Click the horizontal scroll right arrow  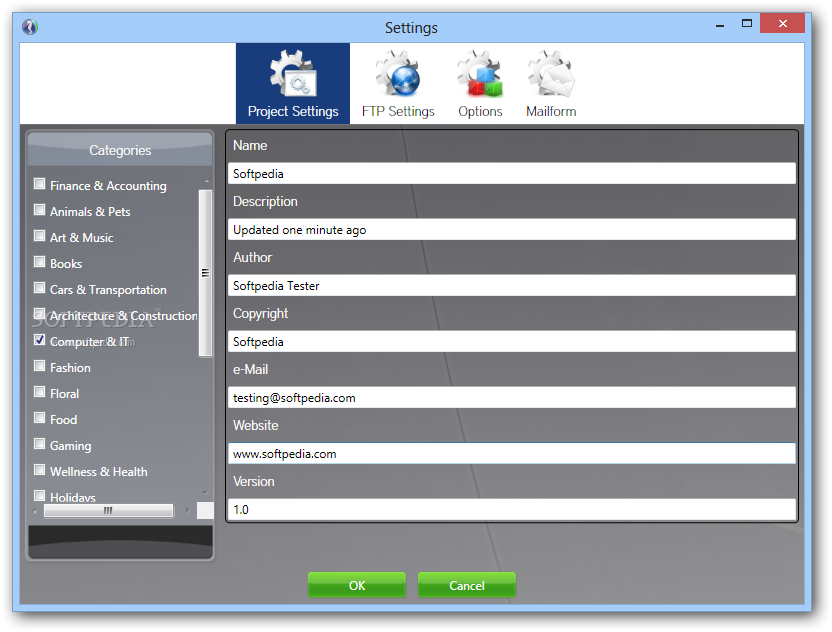coord(187,510)
